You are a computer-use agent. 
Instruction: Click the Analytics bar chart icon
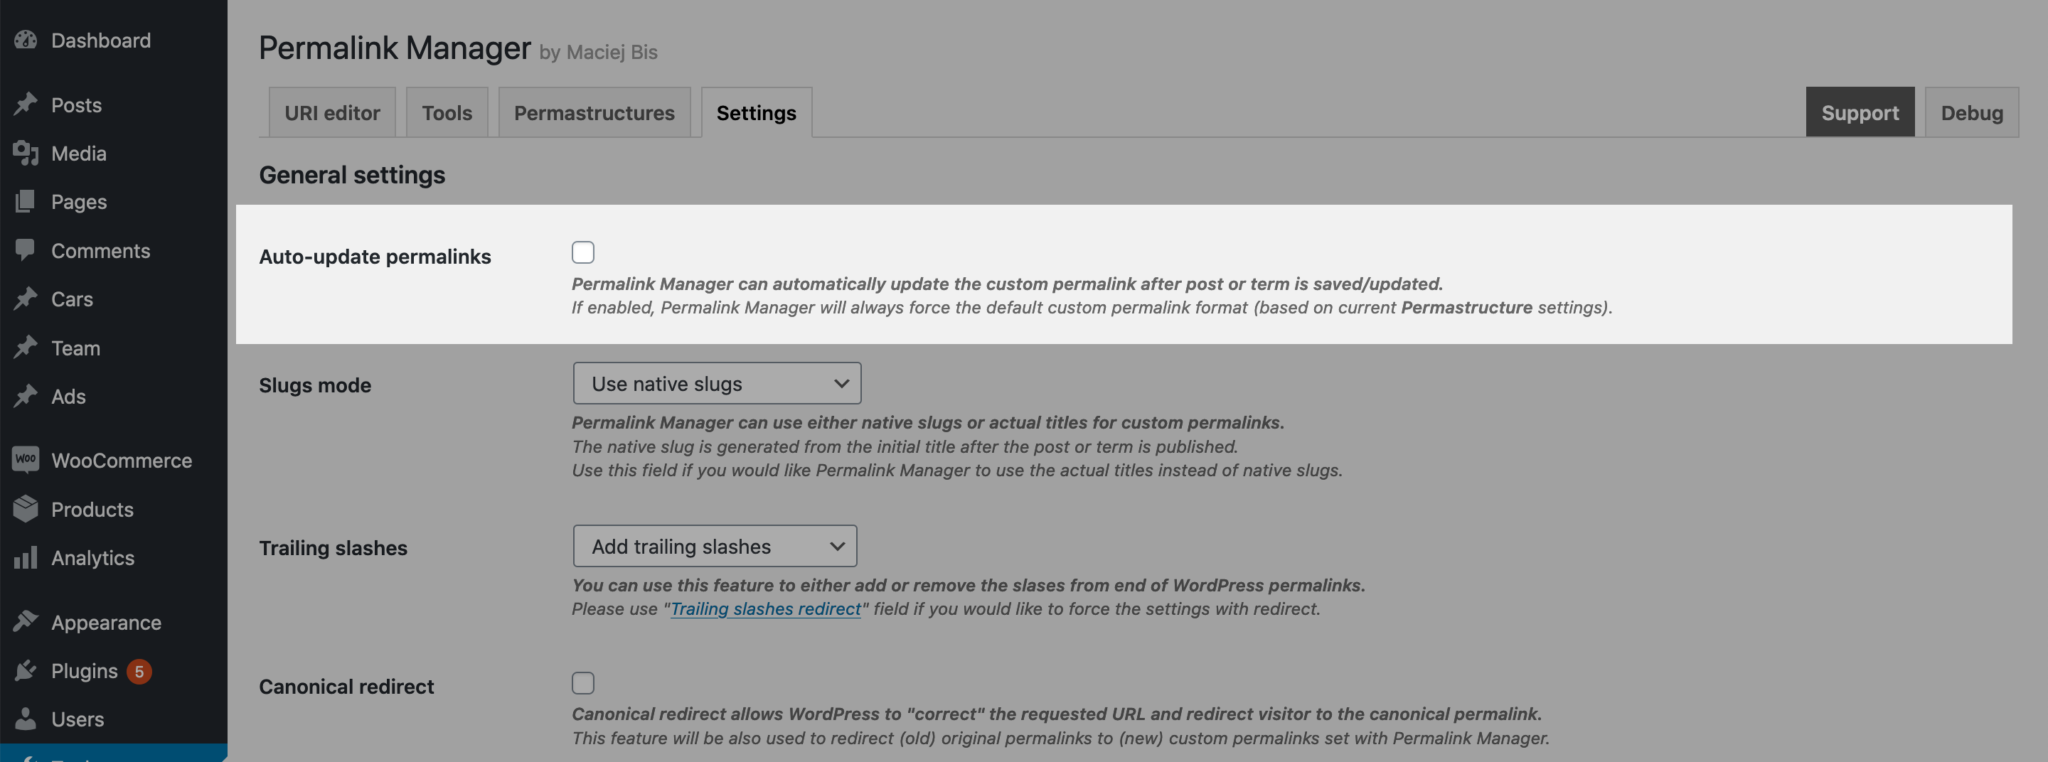26,557
